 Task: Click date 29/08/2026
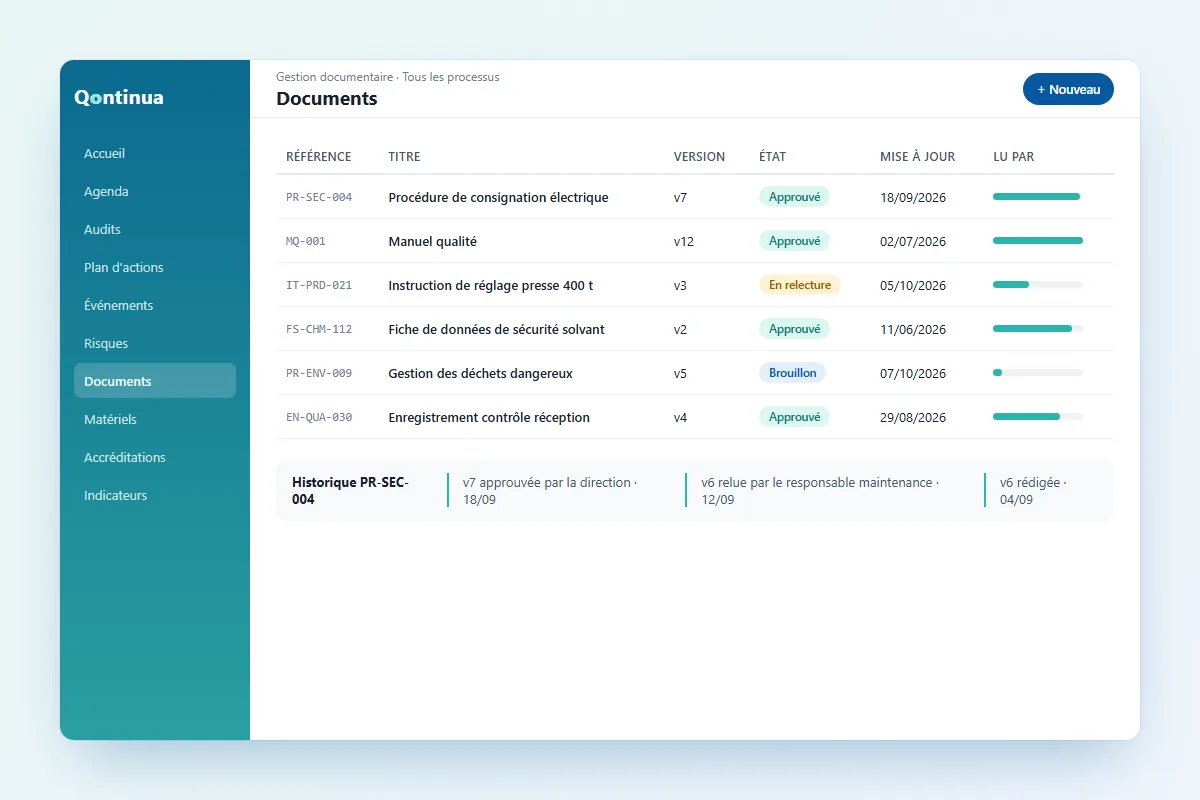pyautogui.click(x=913, y=417)
